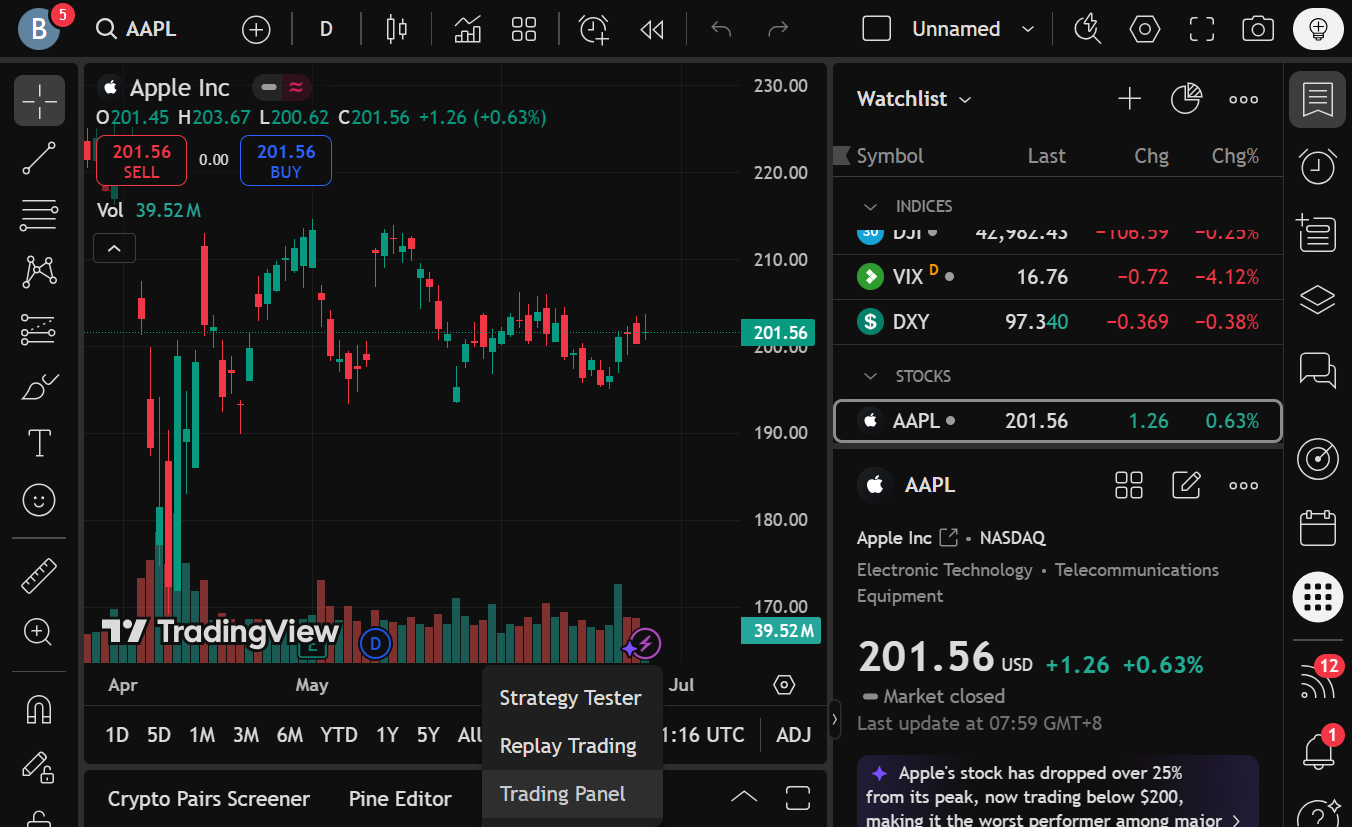Create an alert with the alarm clock icon
Viewport: 1352px width, 827px height.
click(x=595, y=29)
